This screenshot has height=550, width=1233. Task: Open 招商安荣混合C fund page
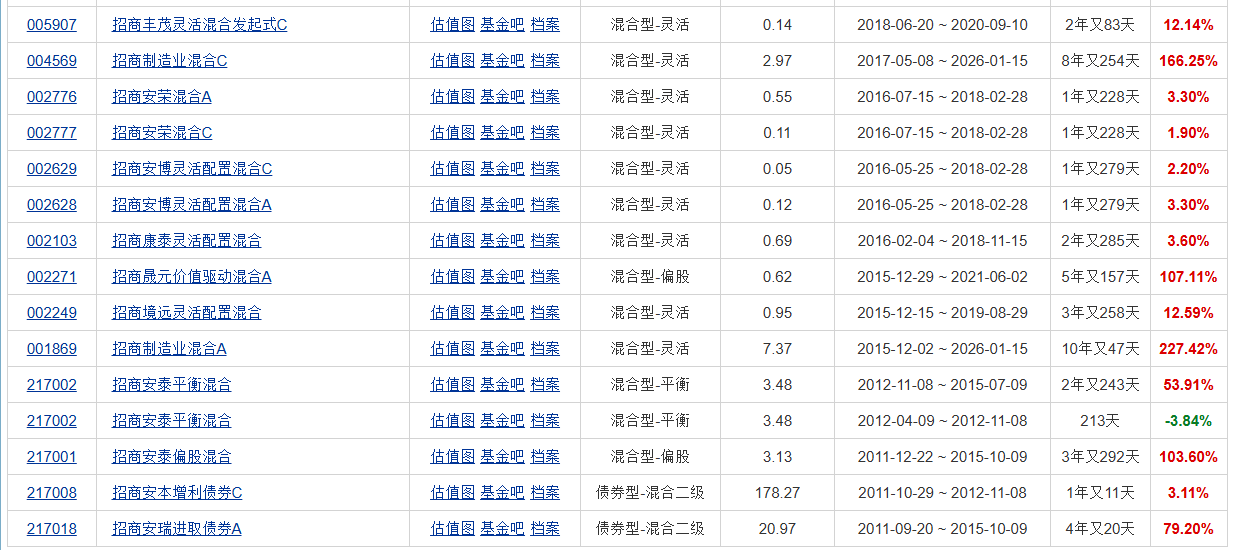[162, 133]
